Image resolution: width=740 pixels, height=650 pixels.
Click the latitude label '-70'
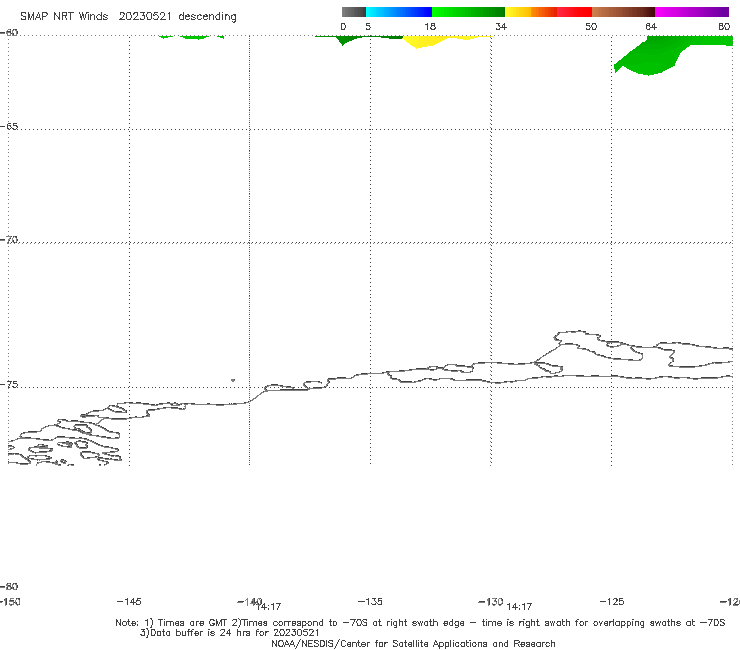(9, 240)
